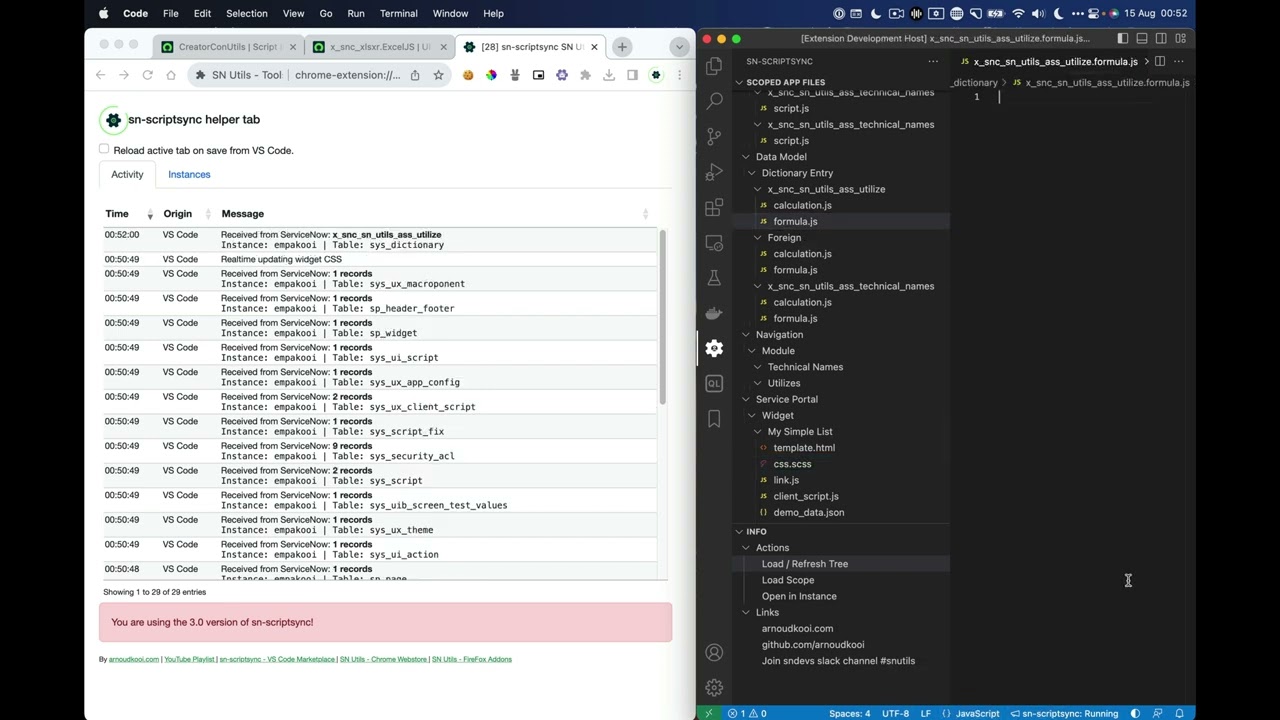Switch to the Instances tab

click(189, 174)
